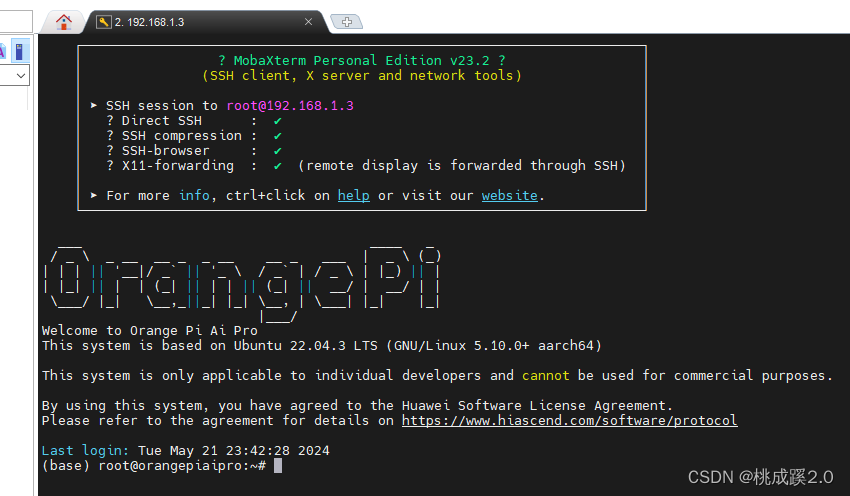Click the 'Tue May 21 23:42:28 2024' timestamp
Screen dimensions: 850x496
[x=234, y=450]
